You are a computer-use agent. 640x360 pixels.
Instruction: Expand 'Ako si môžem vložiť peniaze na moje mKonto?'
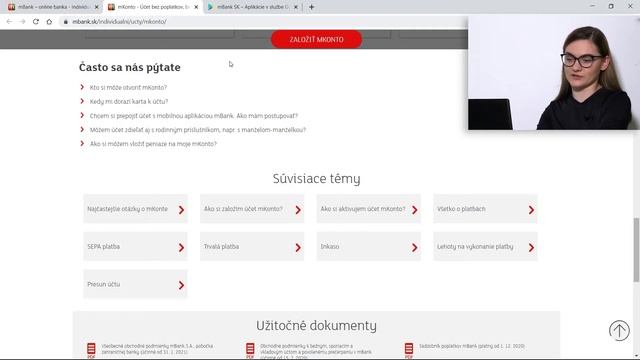[153, 144]
